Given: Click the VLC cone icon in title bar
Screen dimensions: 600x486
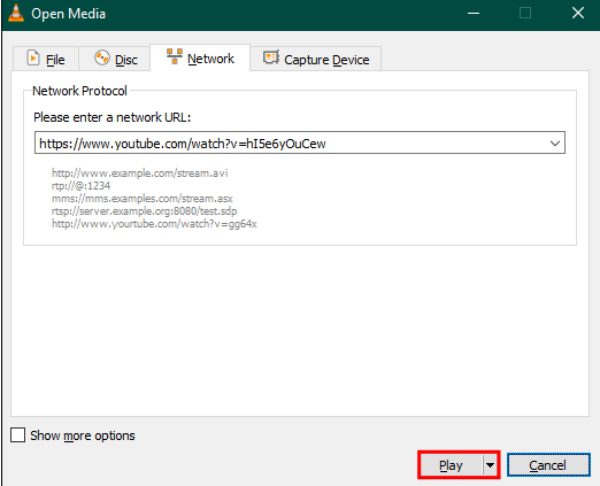Looking at the screenshot, I should tap(16, 13).
